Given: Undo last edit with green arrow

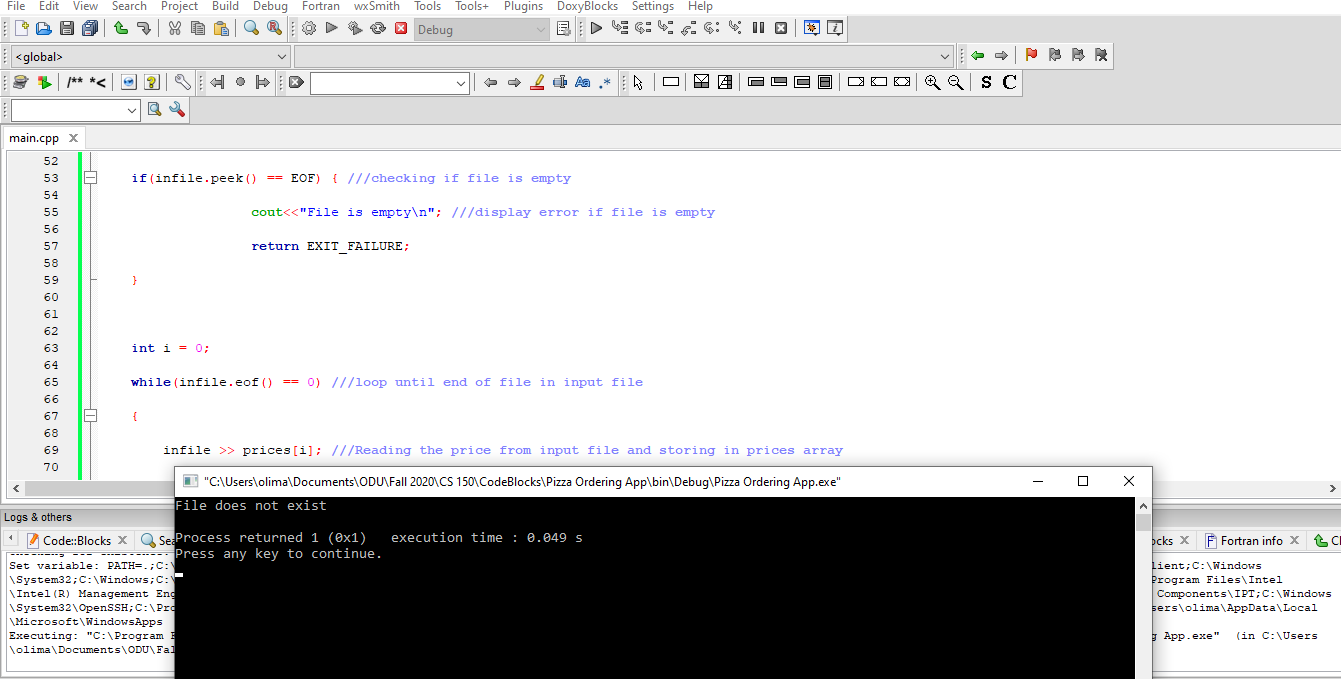Looking at the screenshot, I should (x=121, y=28).
